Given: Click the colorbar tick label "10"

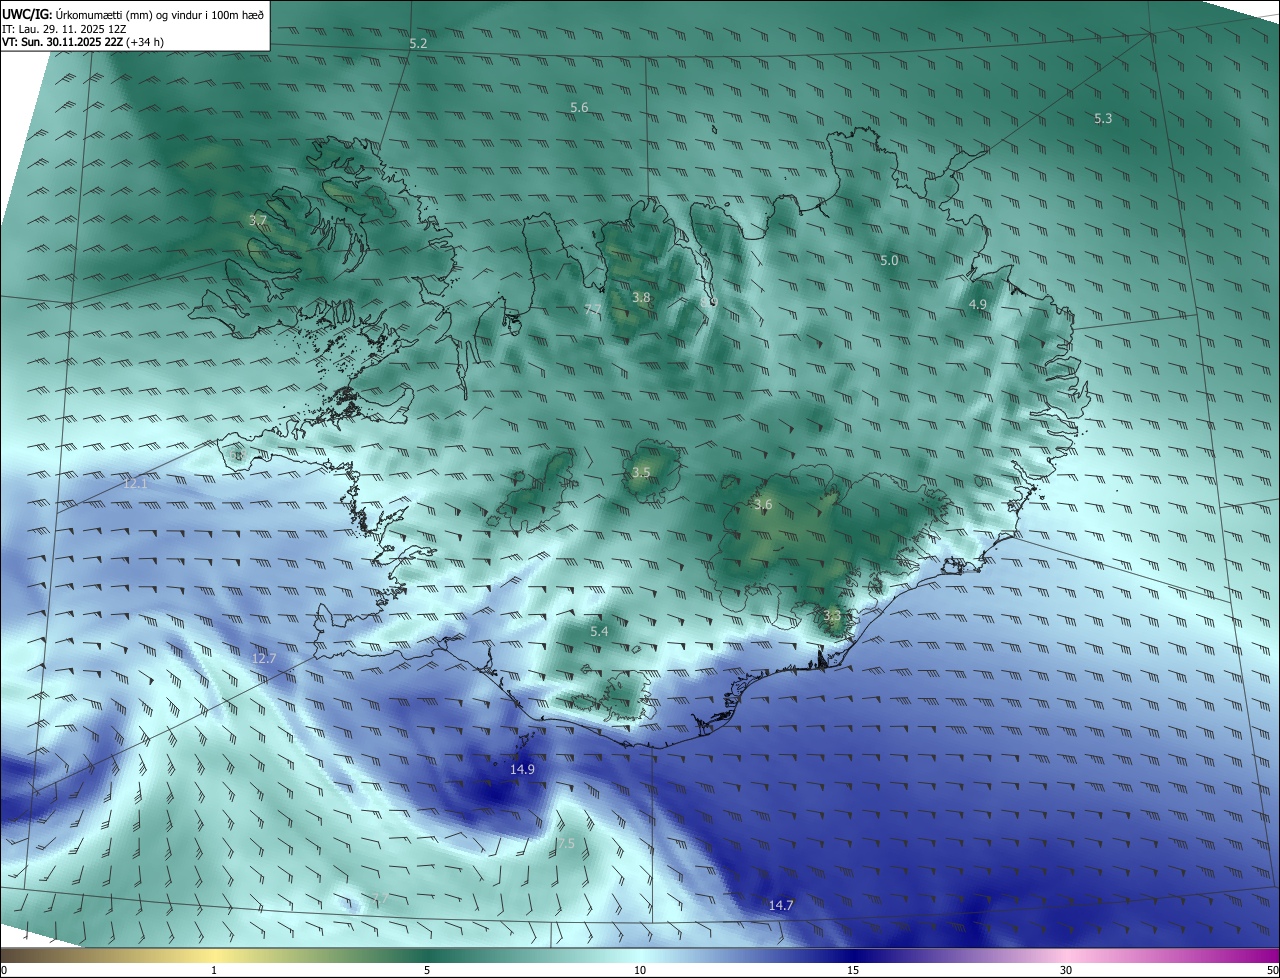Looking at the screenshot, I should 640,970.
